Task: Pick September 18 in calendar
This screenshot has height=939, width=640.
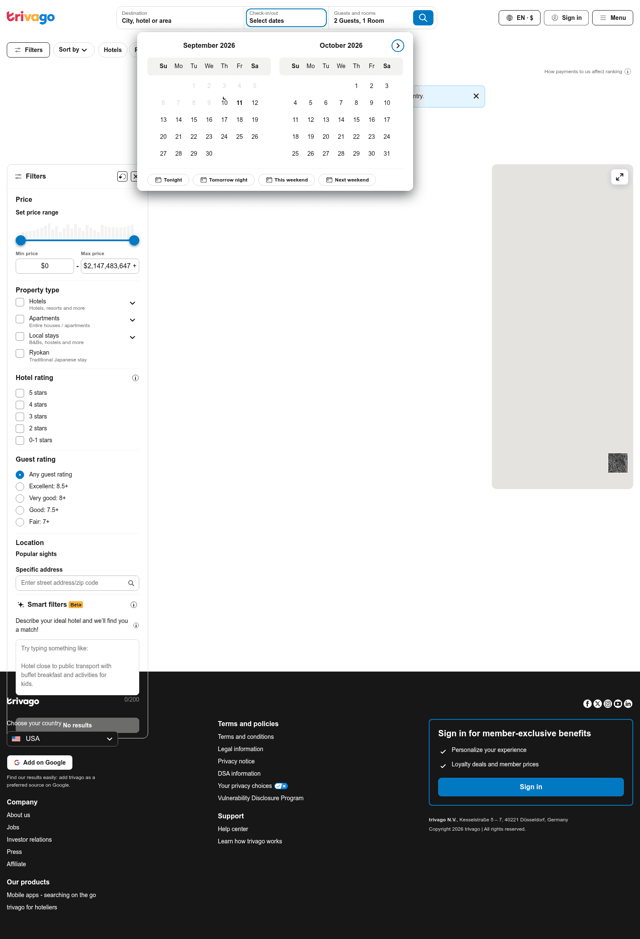Action: click(239, 120)
